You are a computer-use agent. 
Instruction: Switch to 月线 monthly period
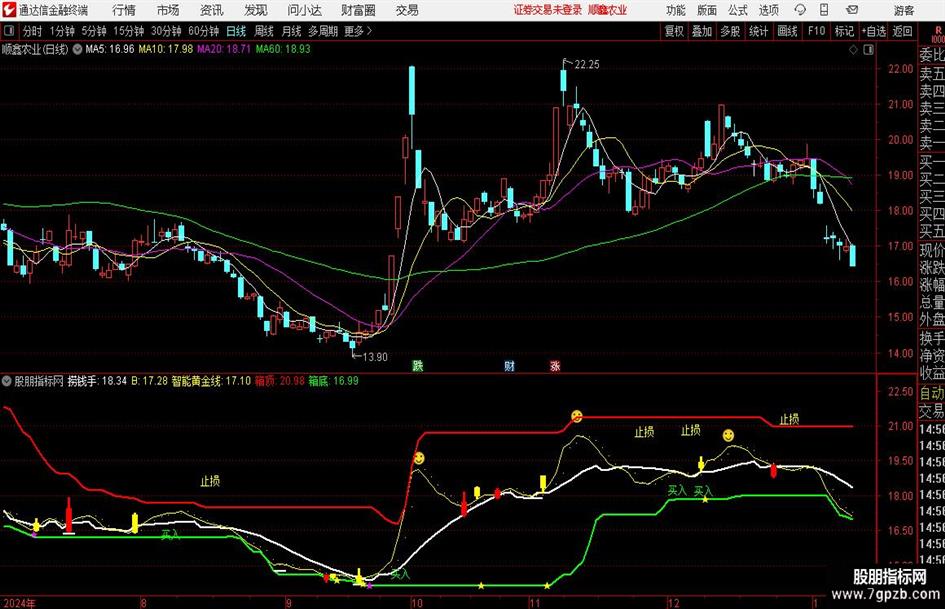[292, 31]
